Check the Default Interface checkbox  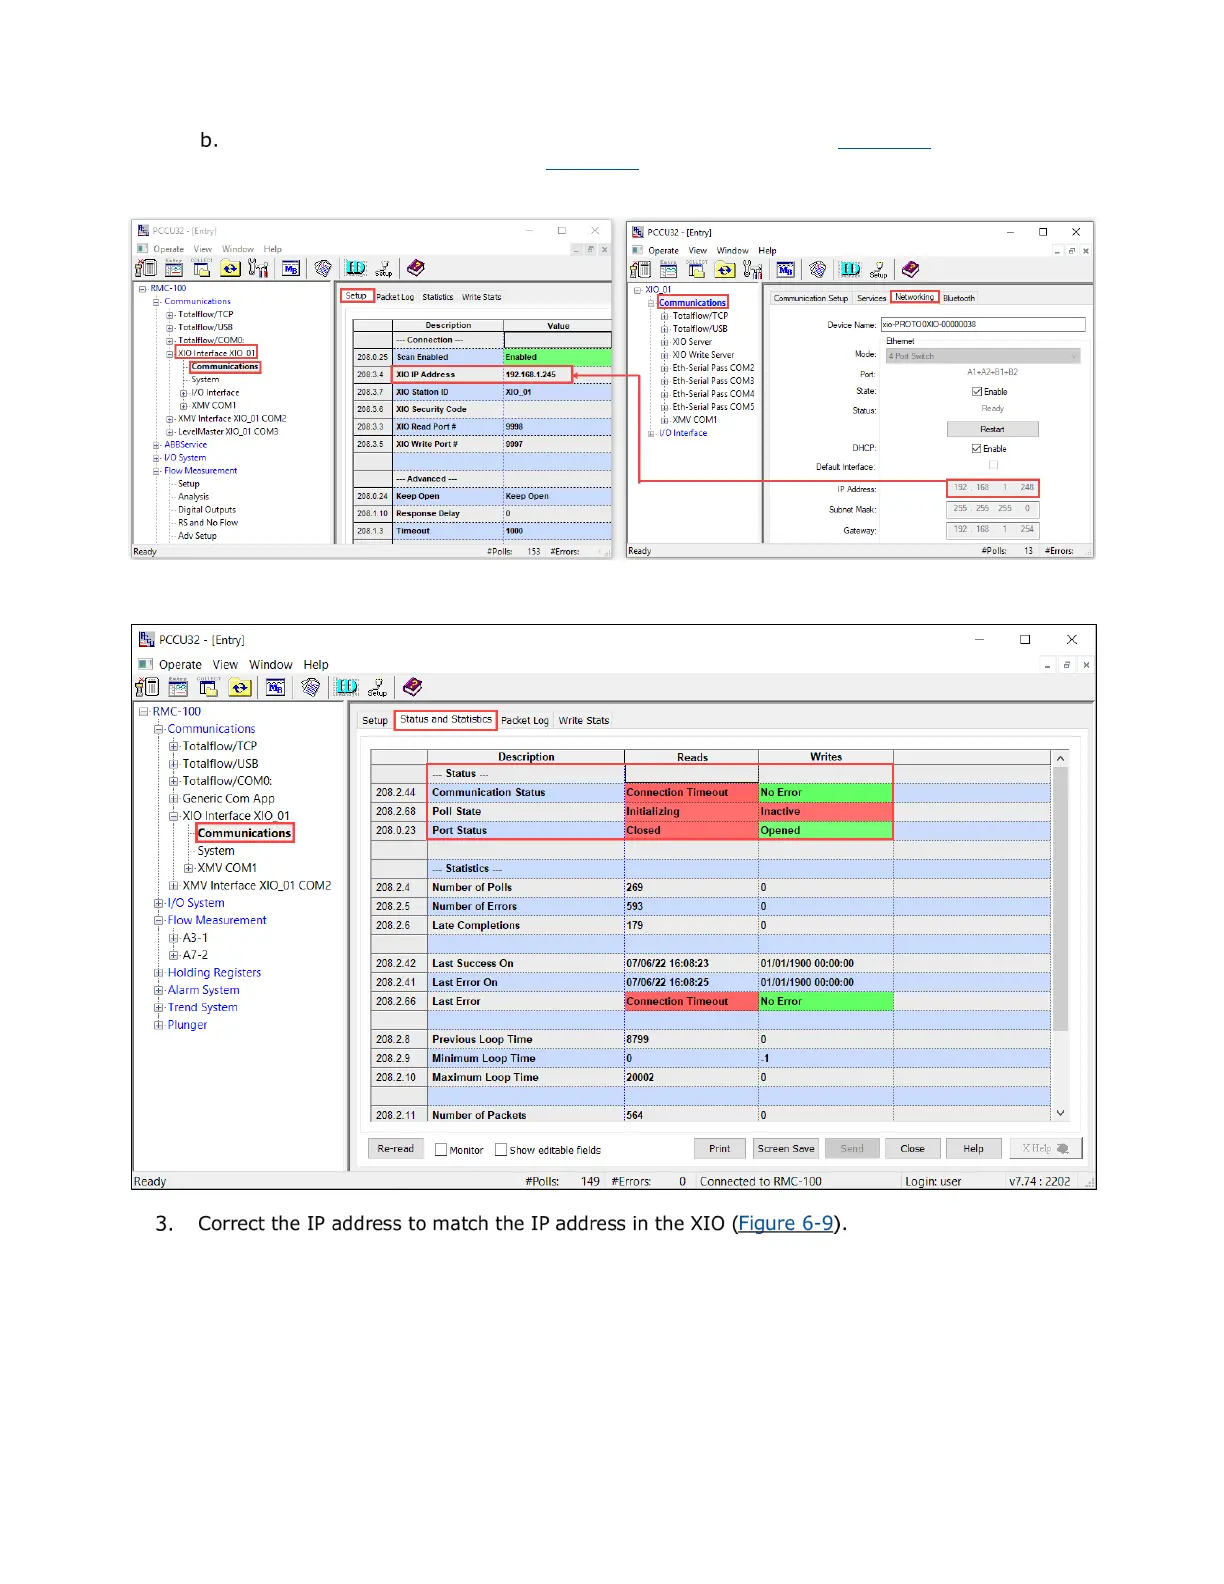(993, 466)
